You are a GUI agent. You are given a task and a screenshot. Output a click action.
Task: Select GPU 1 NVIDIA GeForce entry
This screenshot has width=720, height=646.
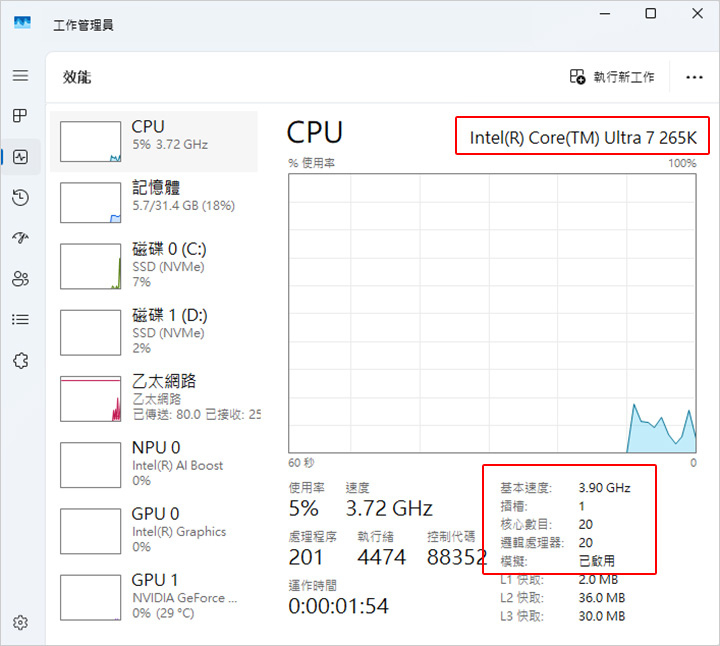pyautogui.click(x=154, y=597)
